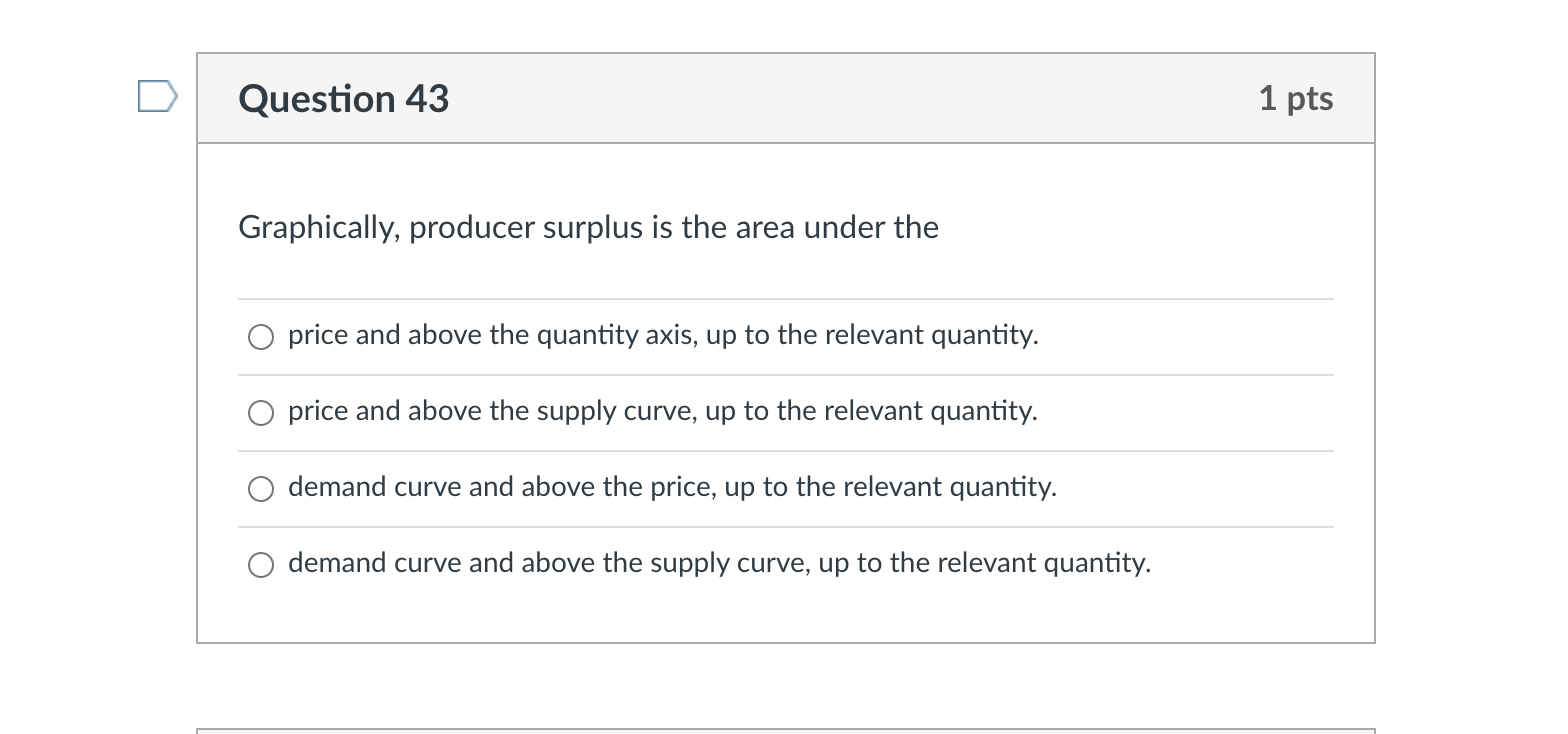Click the answer text about the quantity axis
The image size is (1568, 734).
[663, 335]
